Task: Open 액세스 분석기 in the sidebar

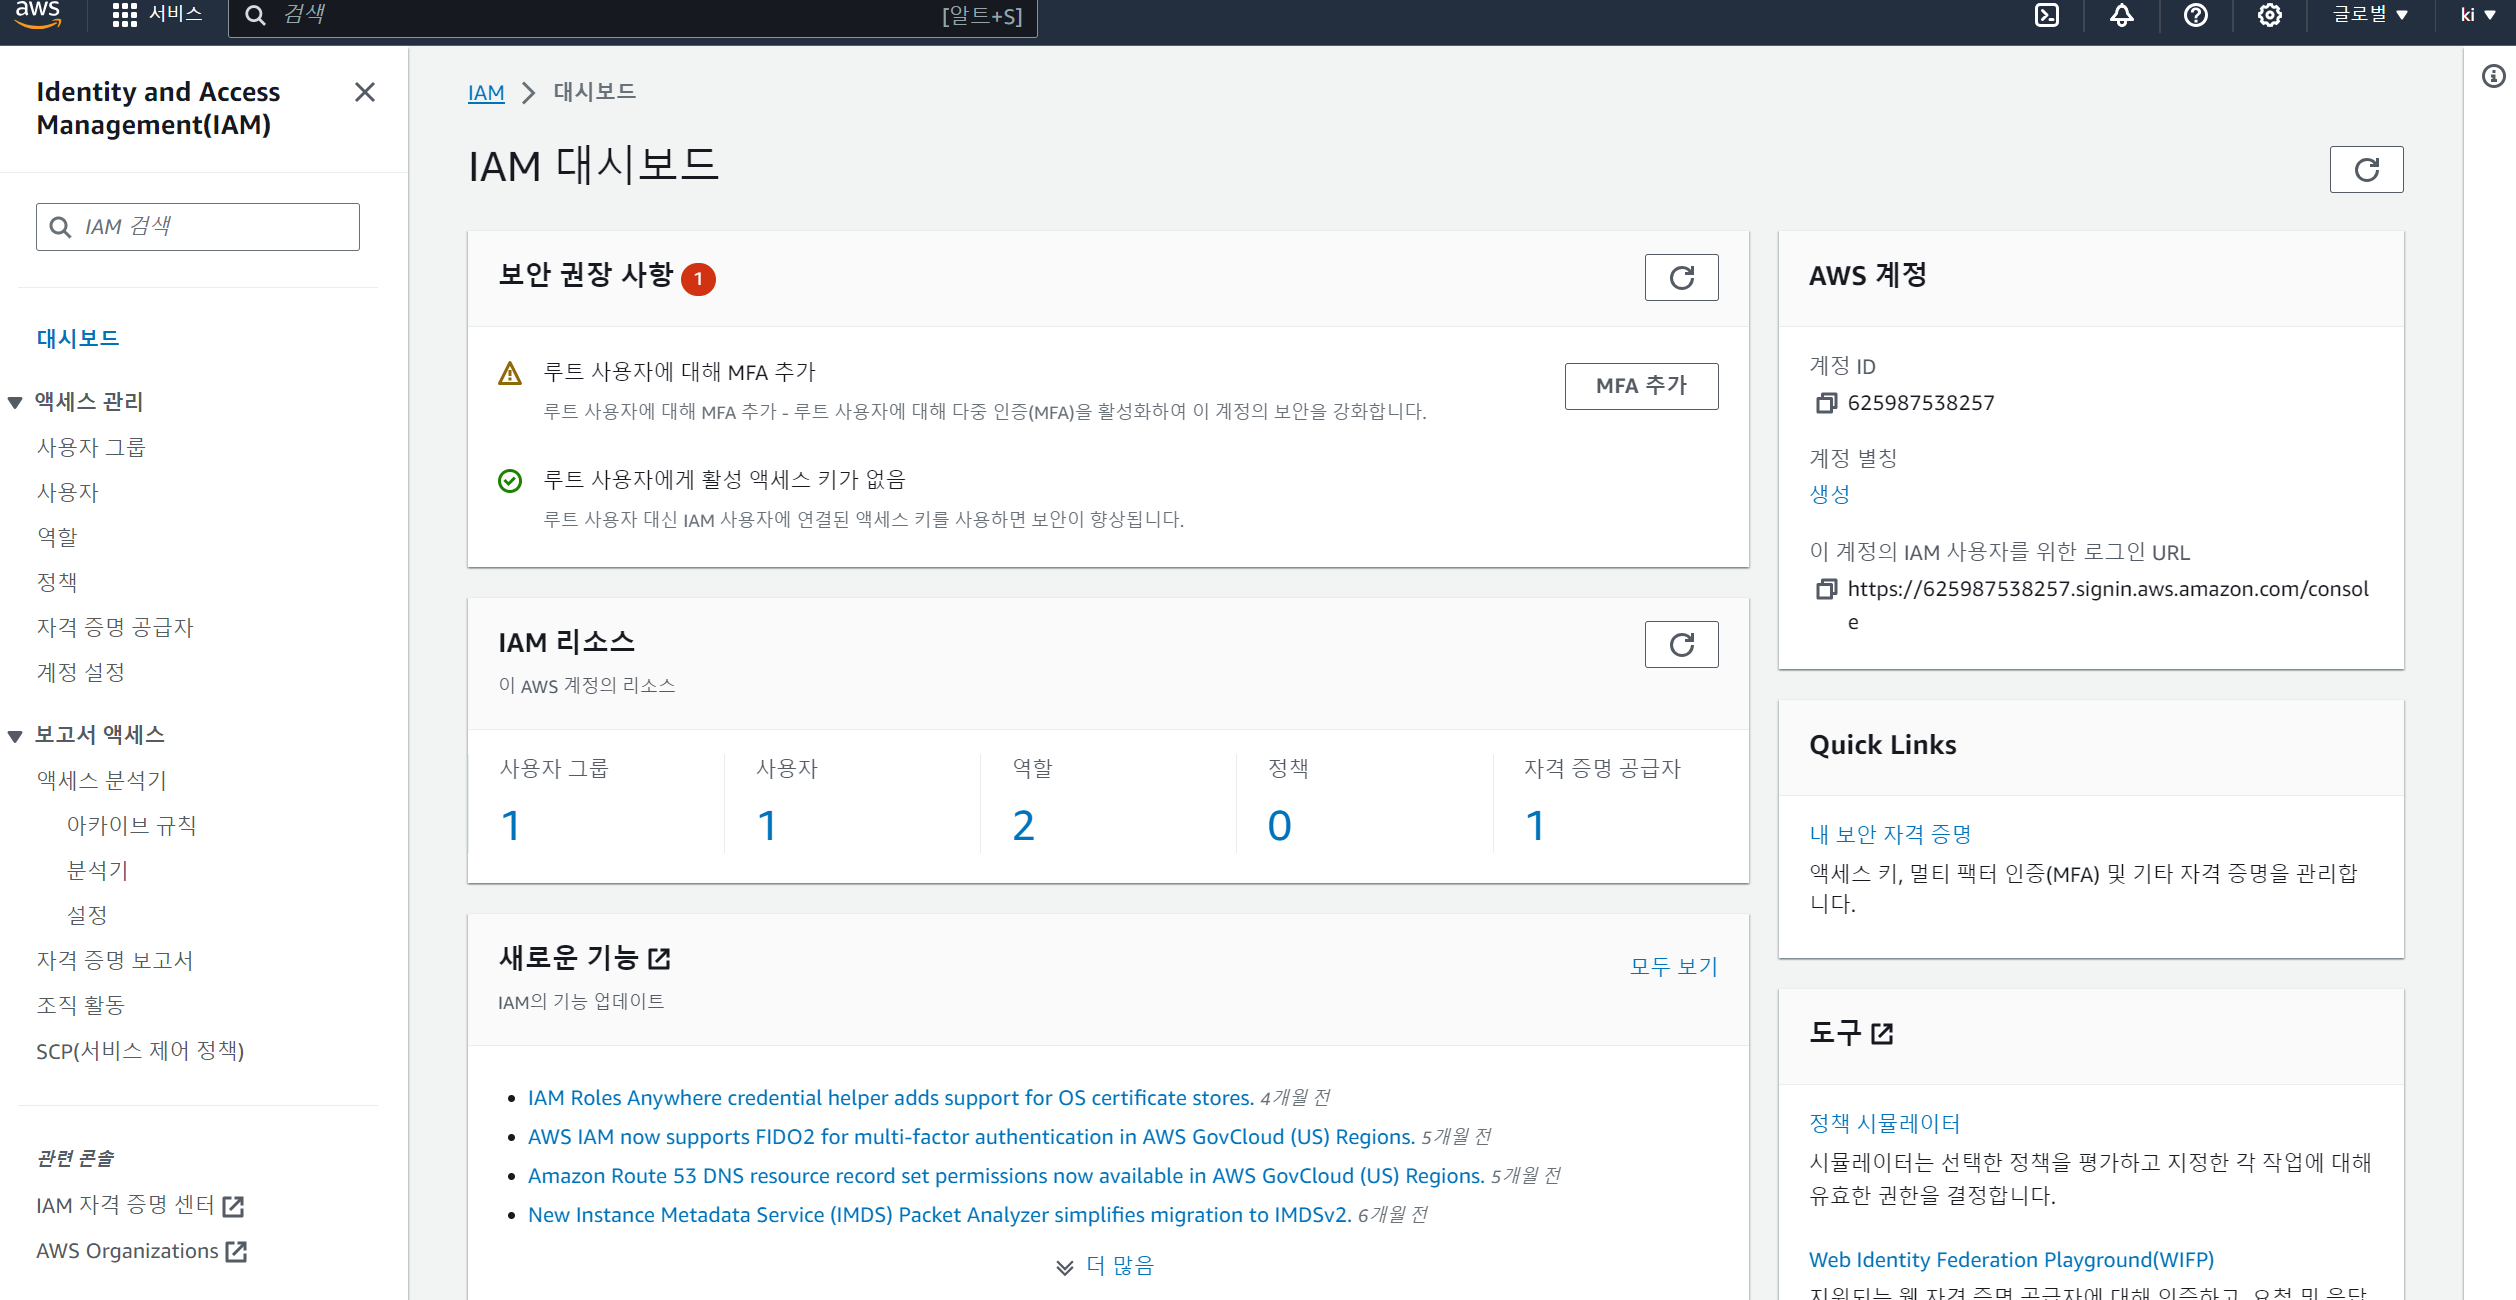Action: [x=102, y=781]
